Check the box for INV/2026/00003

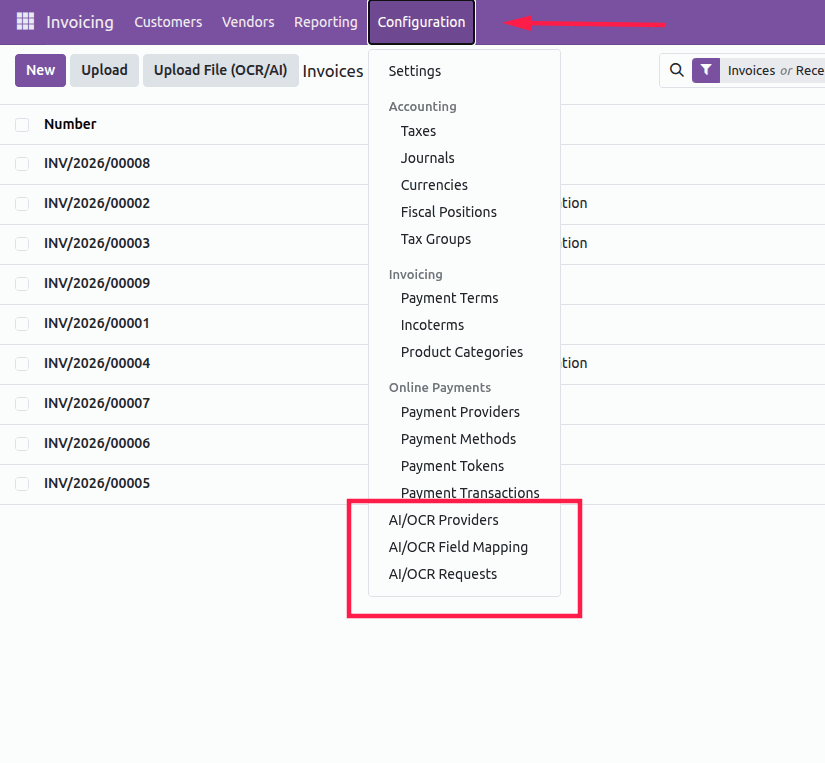pos(22,244)
